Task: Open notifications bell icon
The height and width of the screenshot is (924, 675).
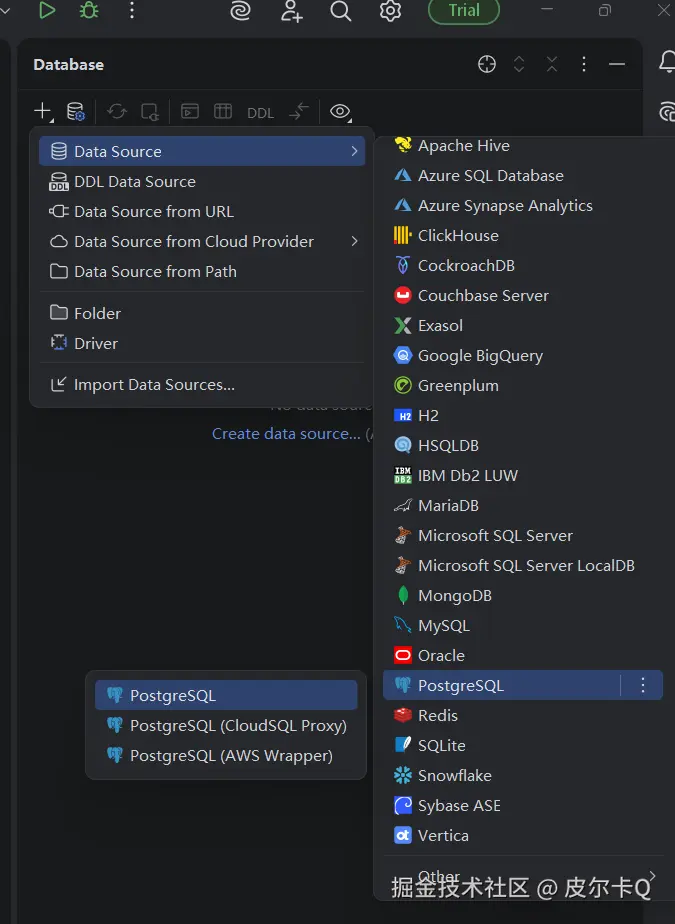Action: coord(667,62)
